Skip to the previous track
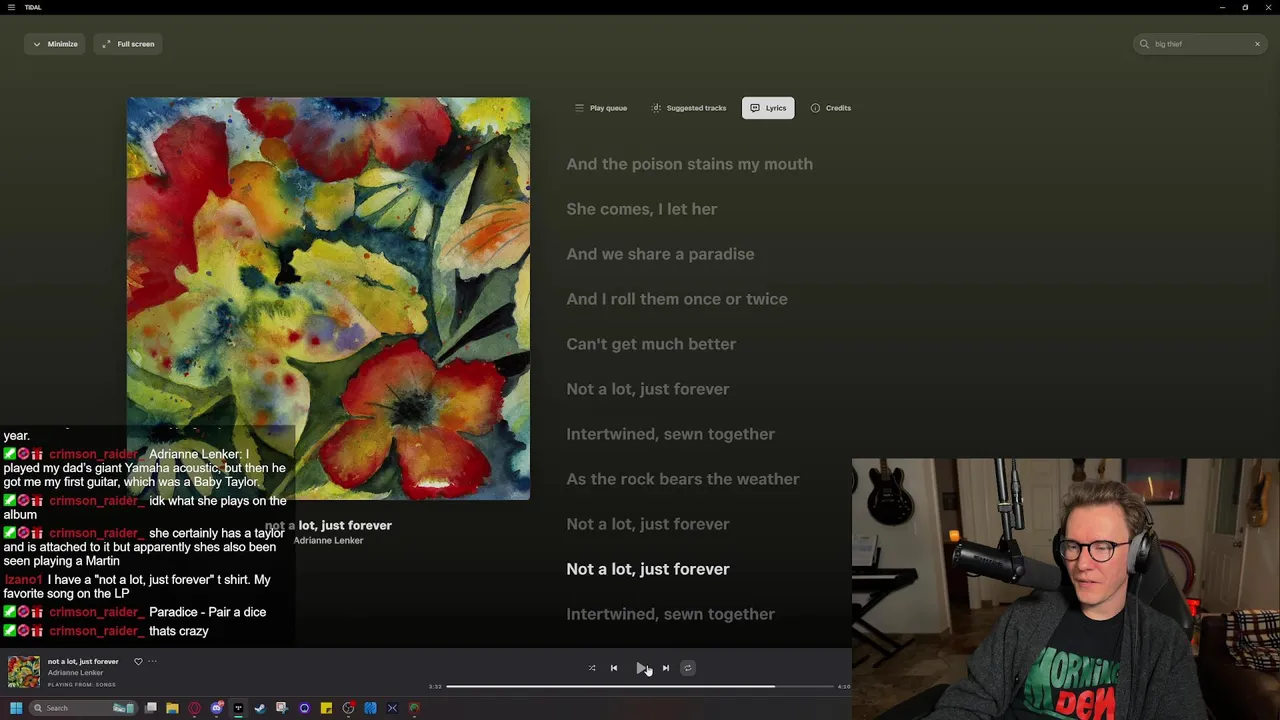 (614, 668)
